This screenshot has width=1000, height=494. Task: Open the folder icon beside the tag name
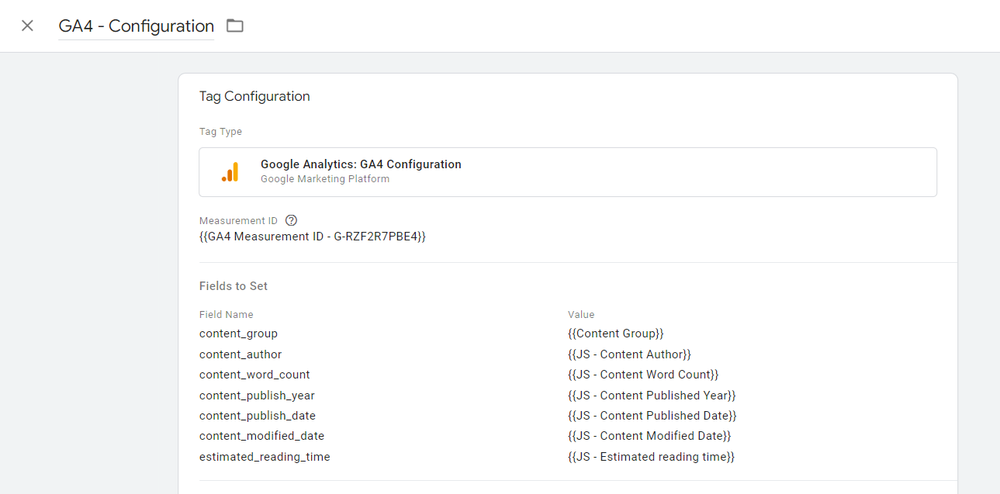click(x=235, y=26)
